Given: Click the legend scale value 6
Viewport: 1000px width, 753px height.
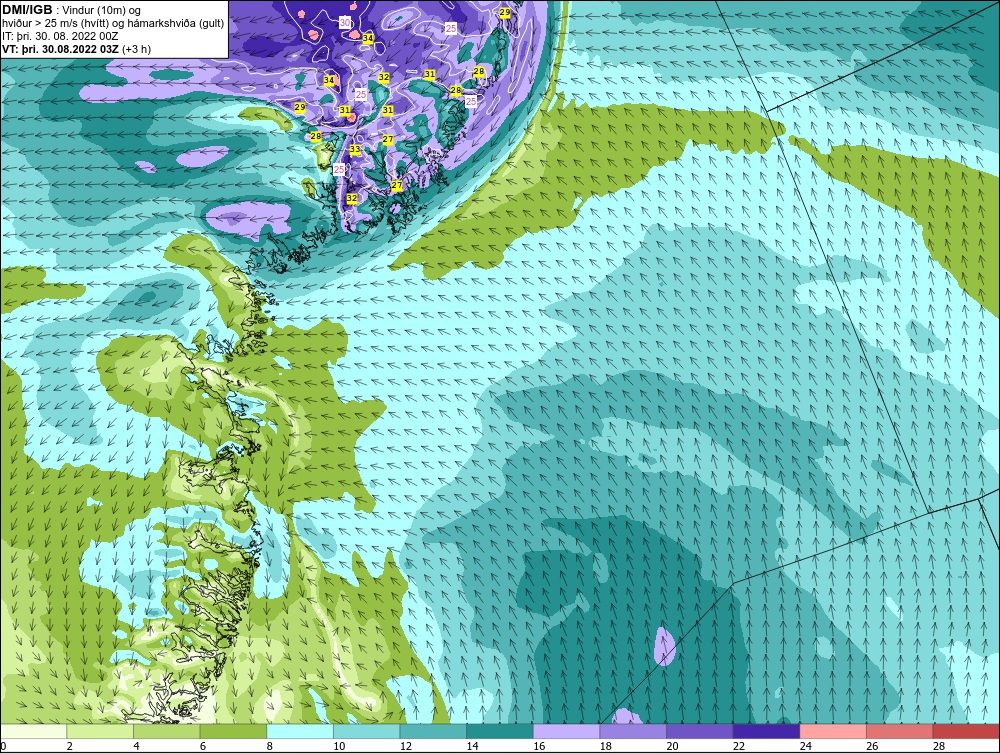Looking at the screenshot, I should point(203,746).
